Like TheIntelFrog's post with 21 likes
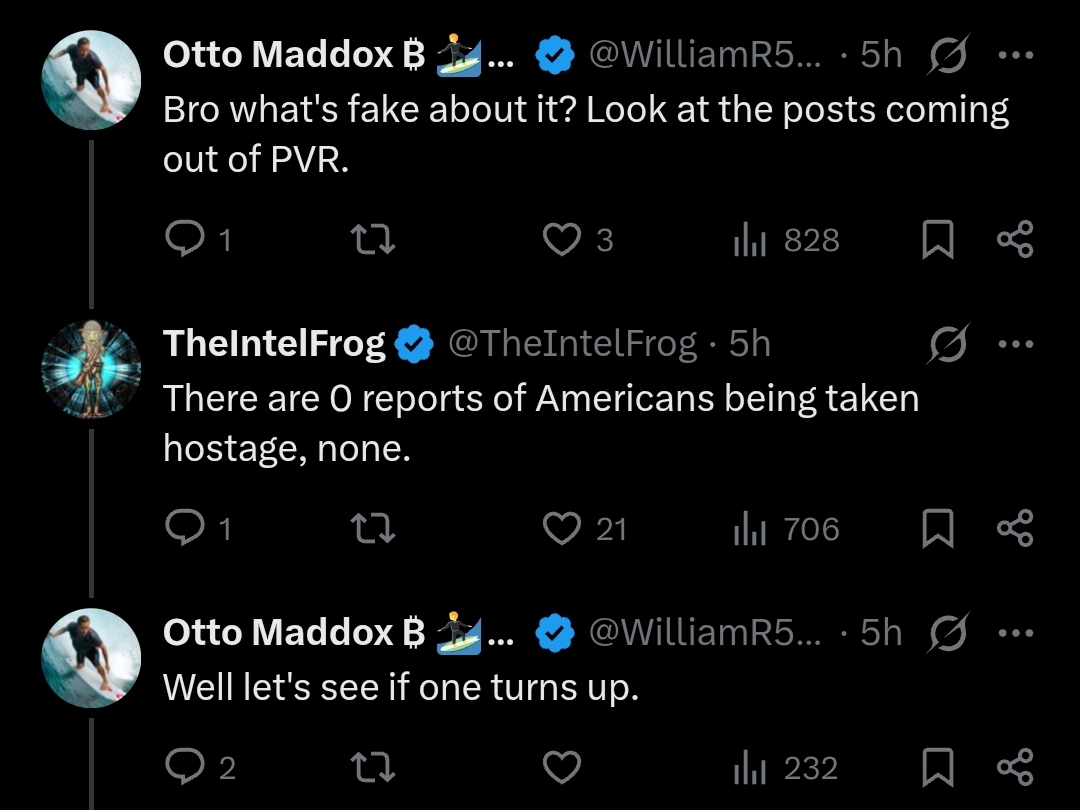The height and width of the screenshot is (810, 1080). pyautogui.click(x=562, y=528)
